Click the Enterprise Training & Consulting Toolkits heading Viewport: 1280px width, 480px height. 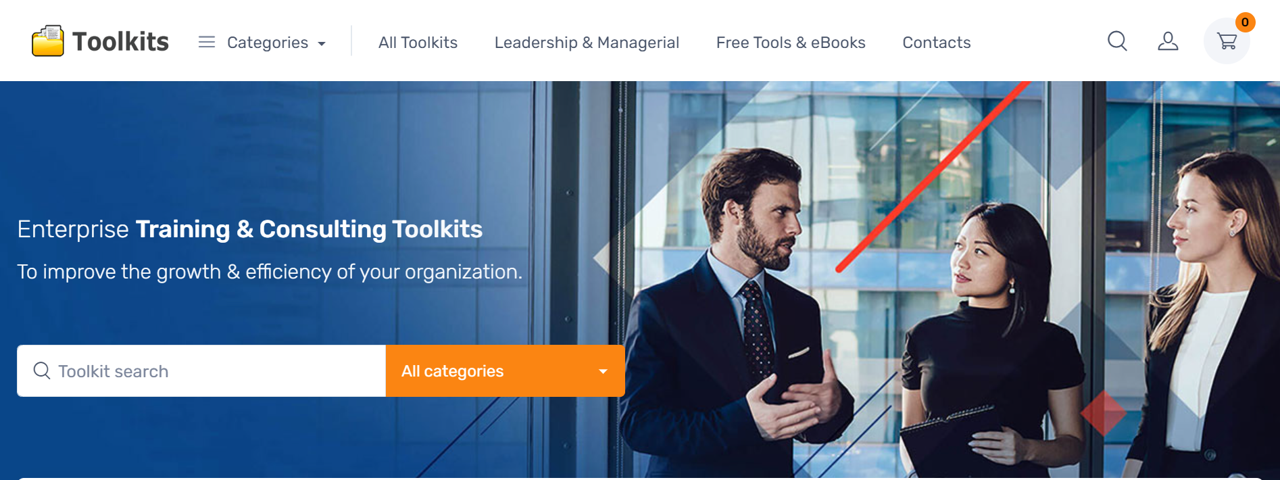click(x=250, y=229)
